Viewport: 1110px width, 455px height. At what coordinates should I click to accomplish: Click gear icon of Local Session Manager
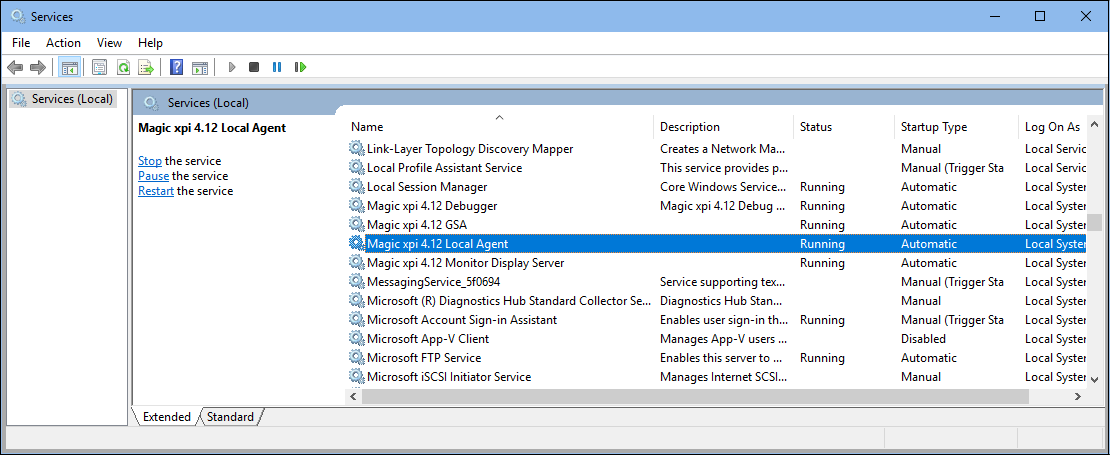(x=356, y=187)
